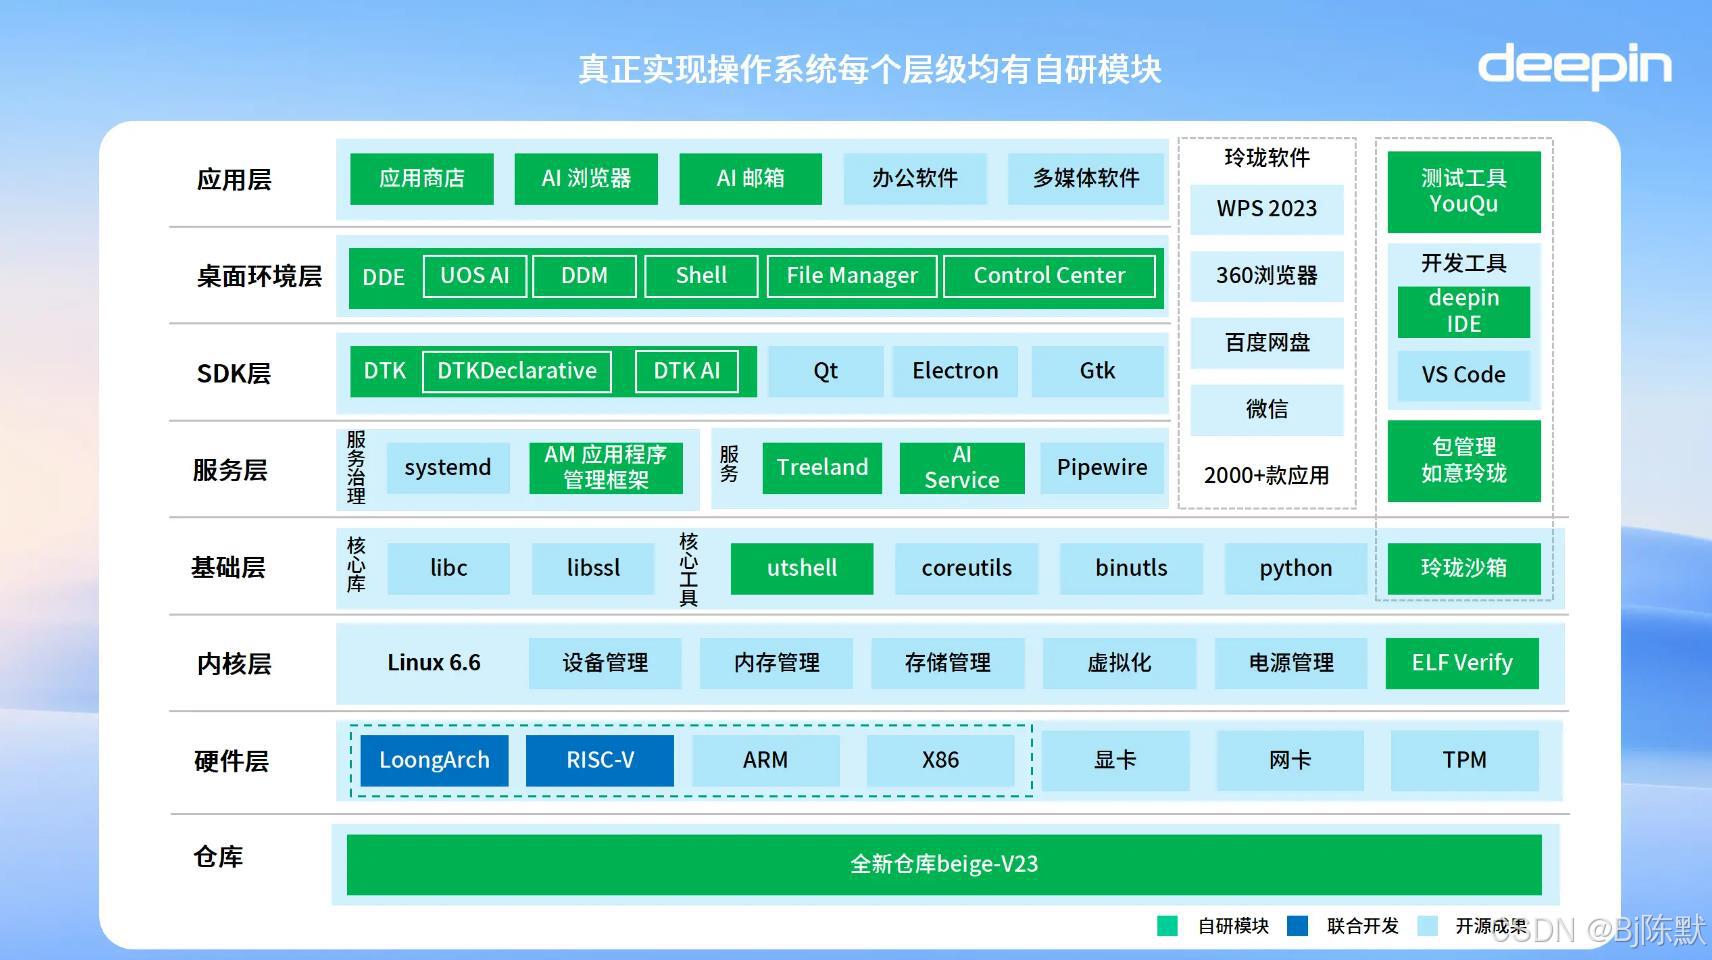Image resolution: width=1712 pixels, height=960 pixels.
Task: Click the Treeland block
Action: (822, 468)
